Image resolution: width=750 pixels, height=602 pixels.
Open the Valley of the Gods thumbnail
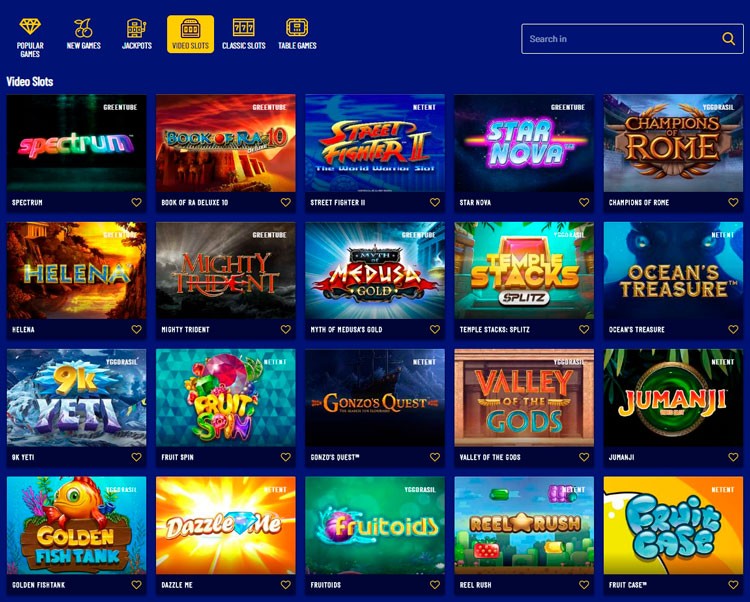524,398
